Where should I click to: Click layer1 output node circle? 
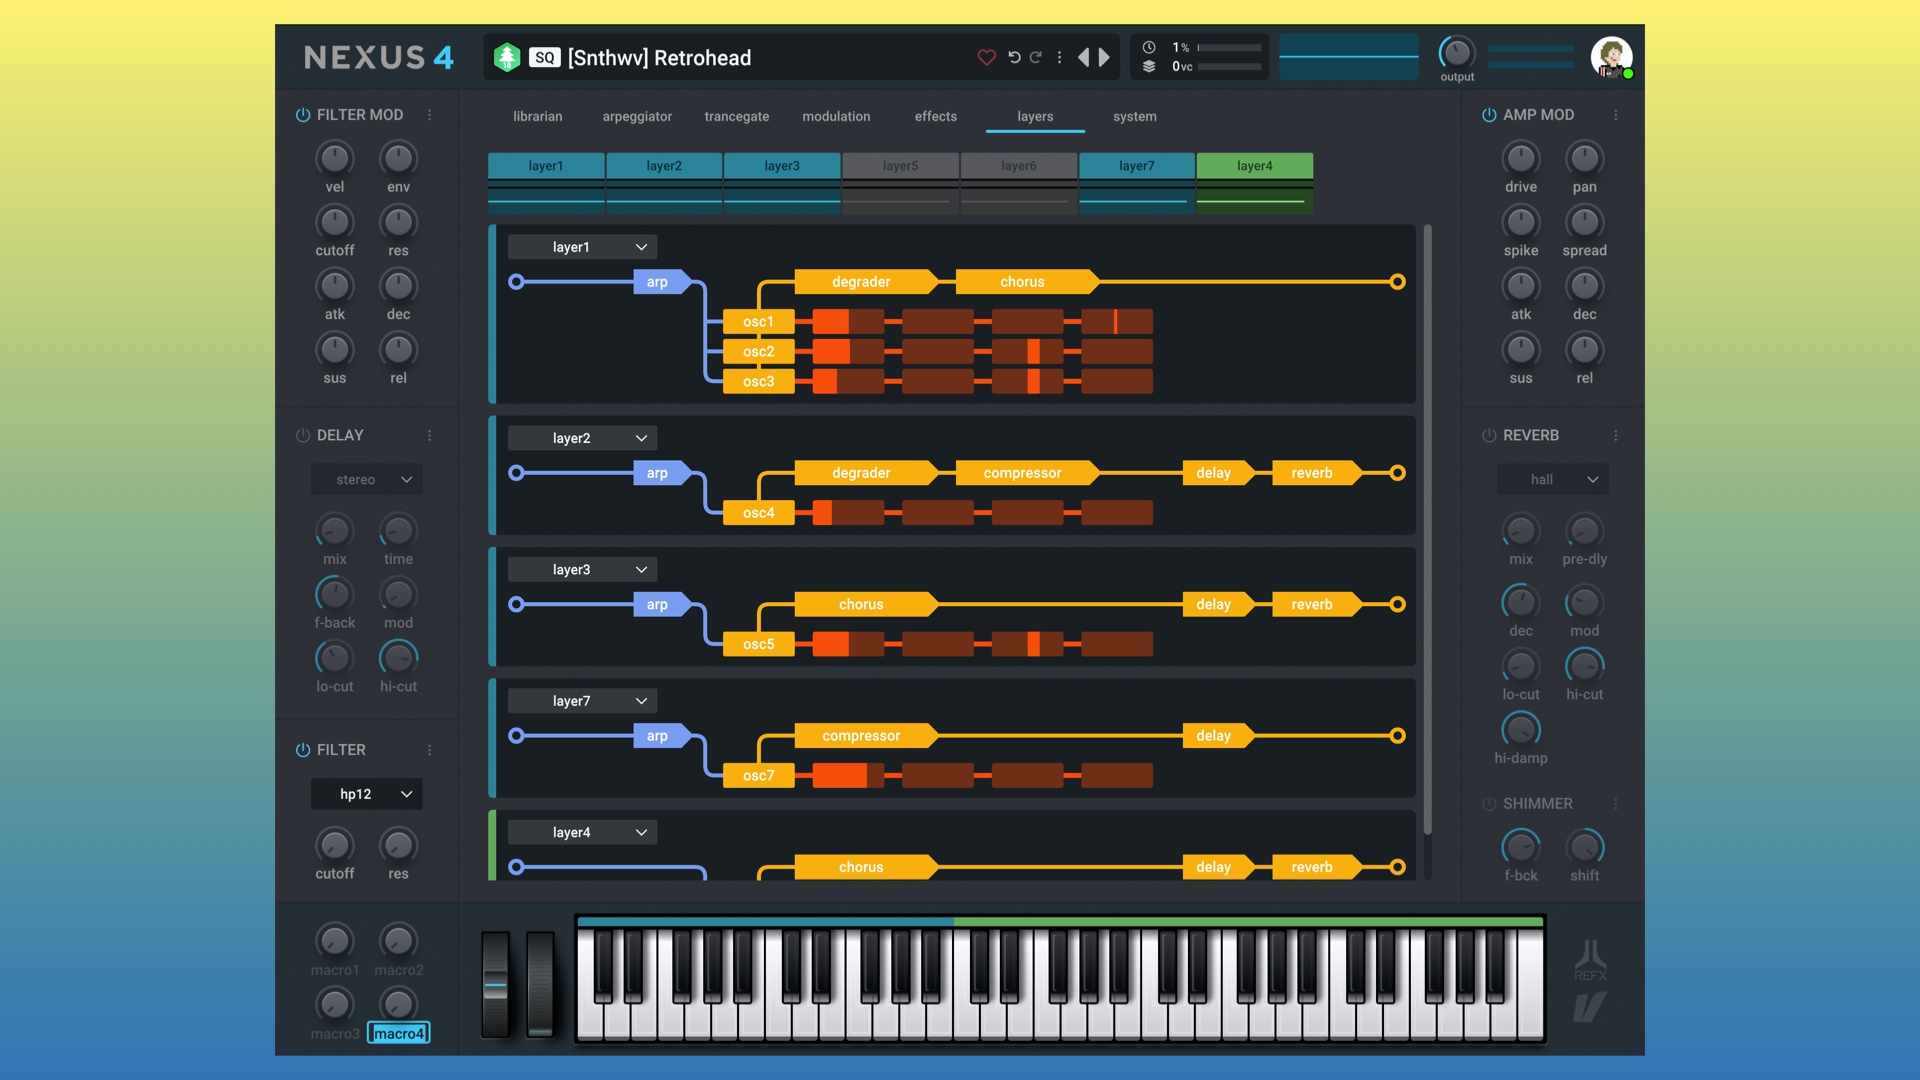(1398, 282)
